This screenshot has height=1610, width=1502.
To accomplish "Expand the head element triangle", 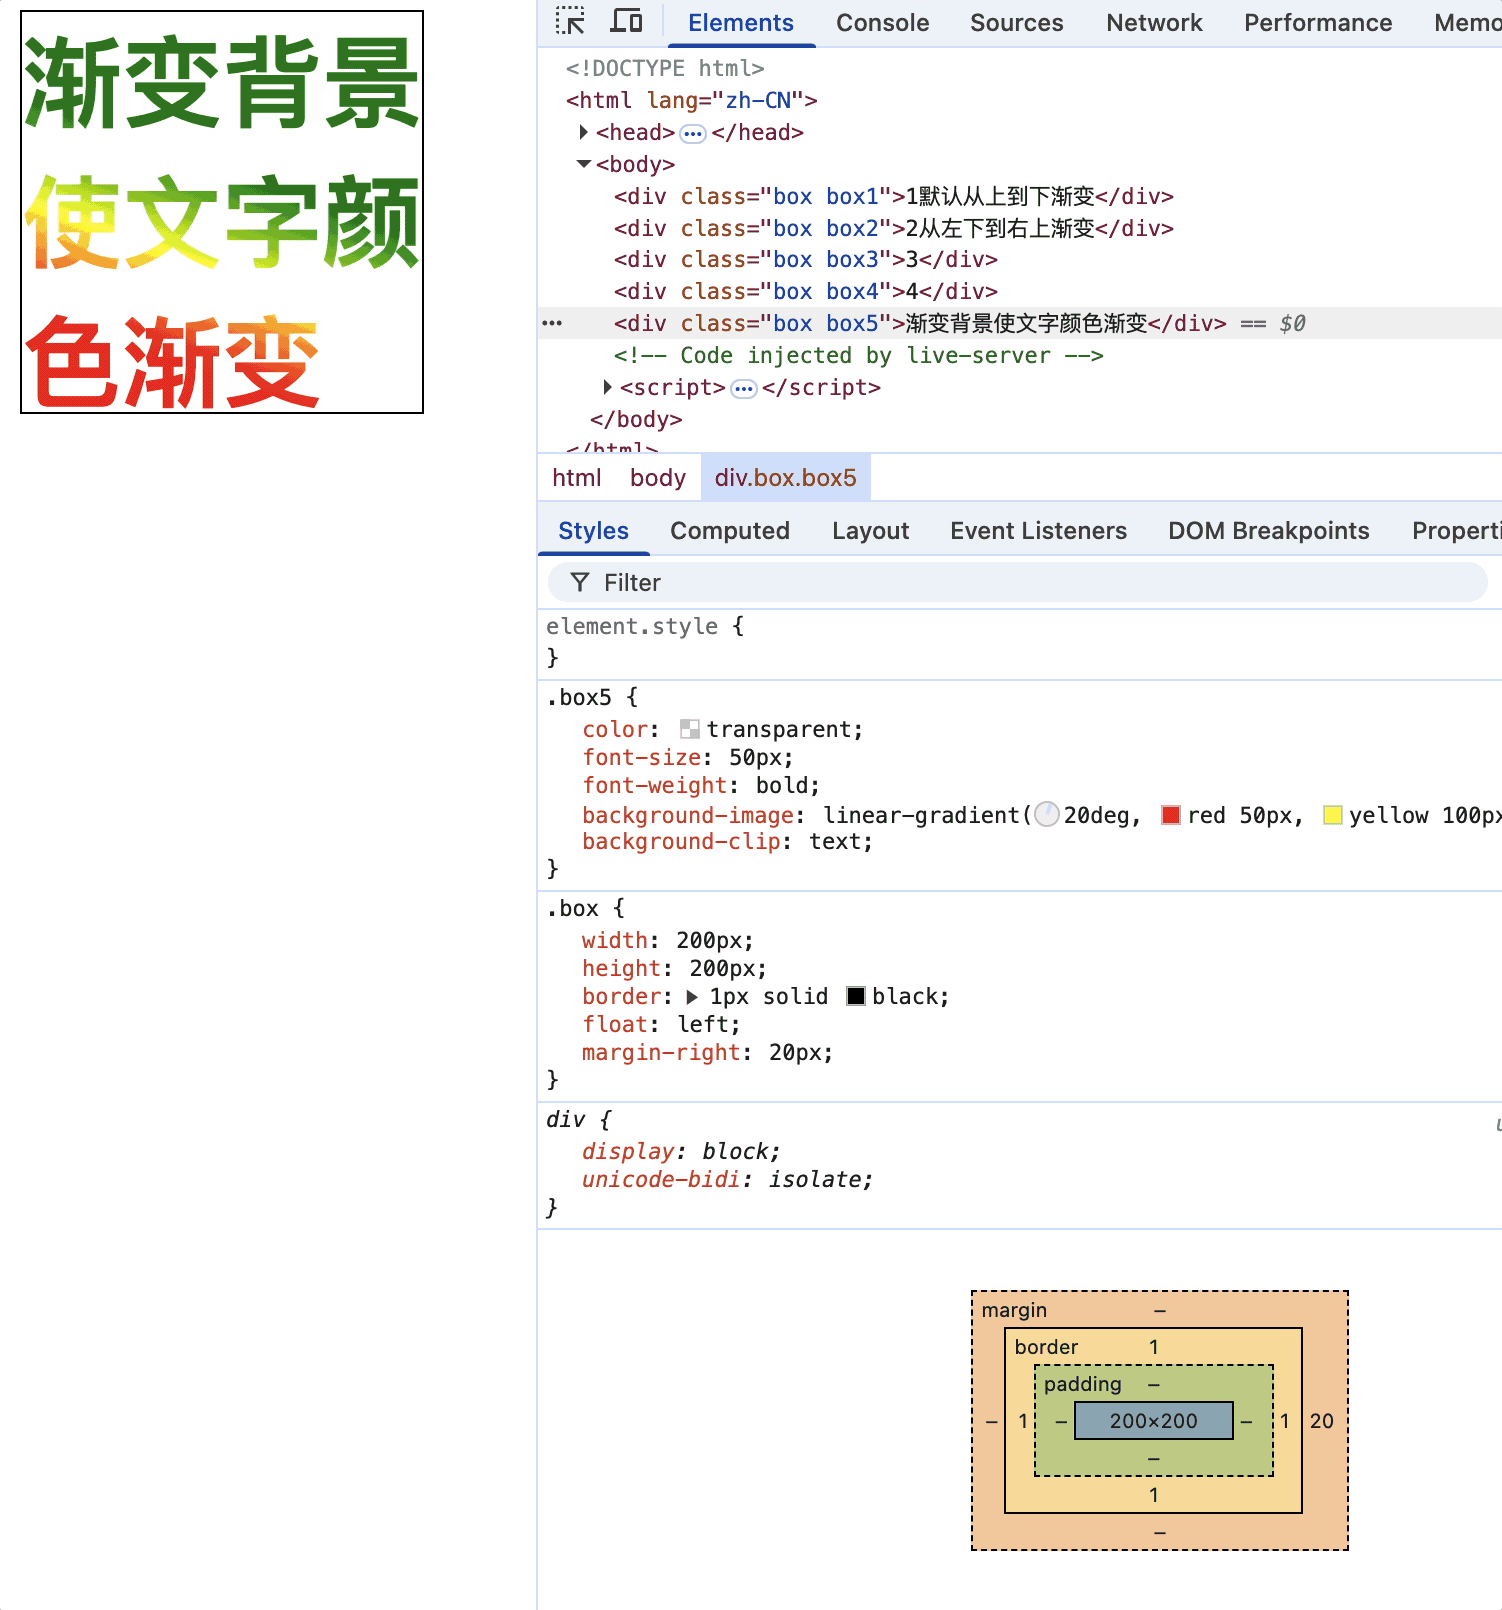I will [584, 132].
